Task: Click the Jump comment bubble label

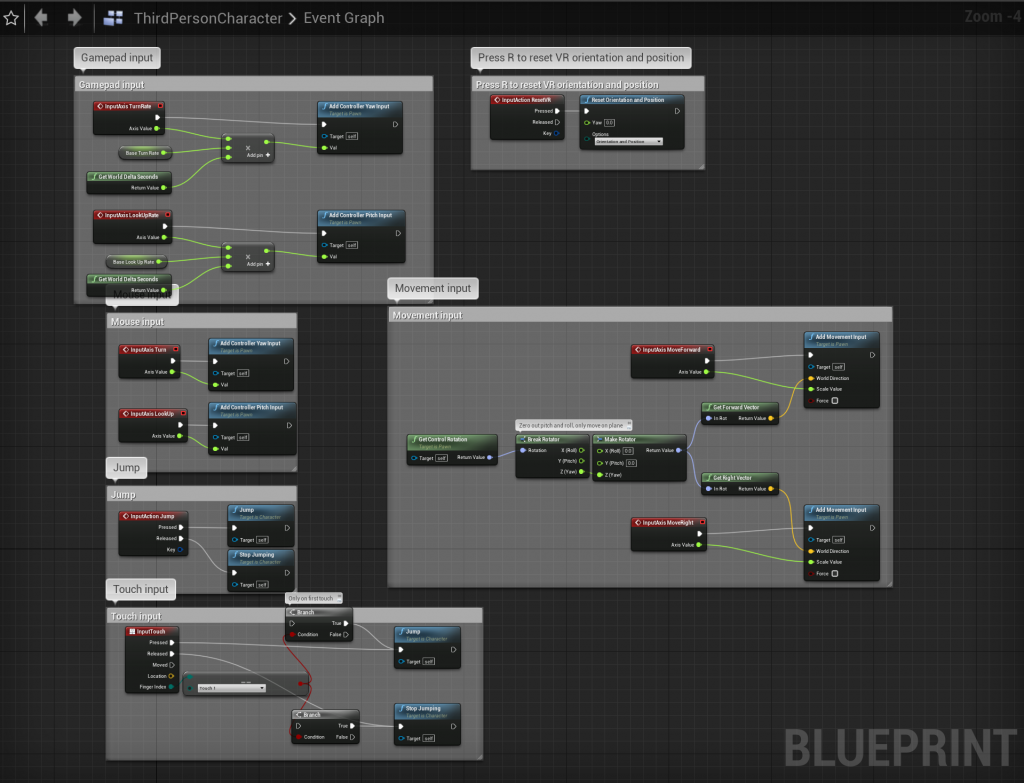Action: [x=127, y=467]
